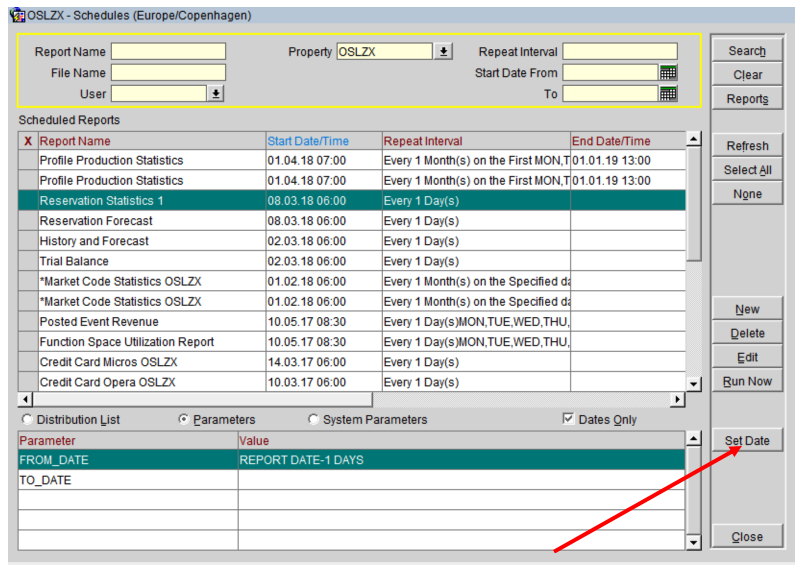Viewport: 803px width, 571px height.
Task: Mark the first Profile Production Statistics row X box
Action: pyautogui.click(x=28, y=160)
